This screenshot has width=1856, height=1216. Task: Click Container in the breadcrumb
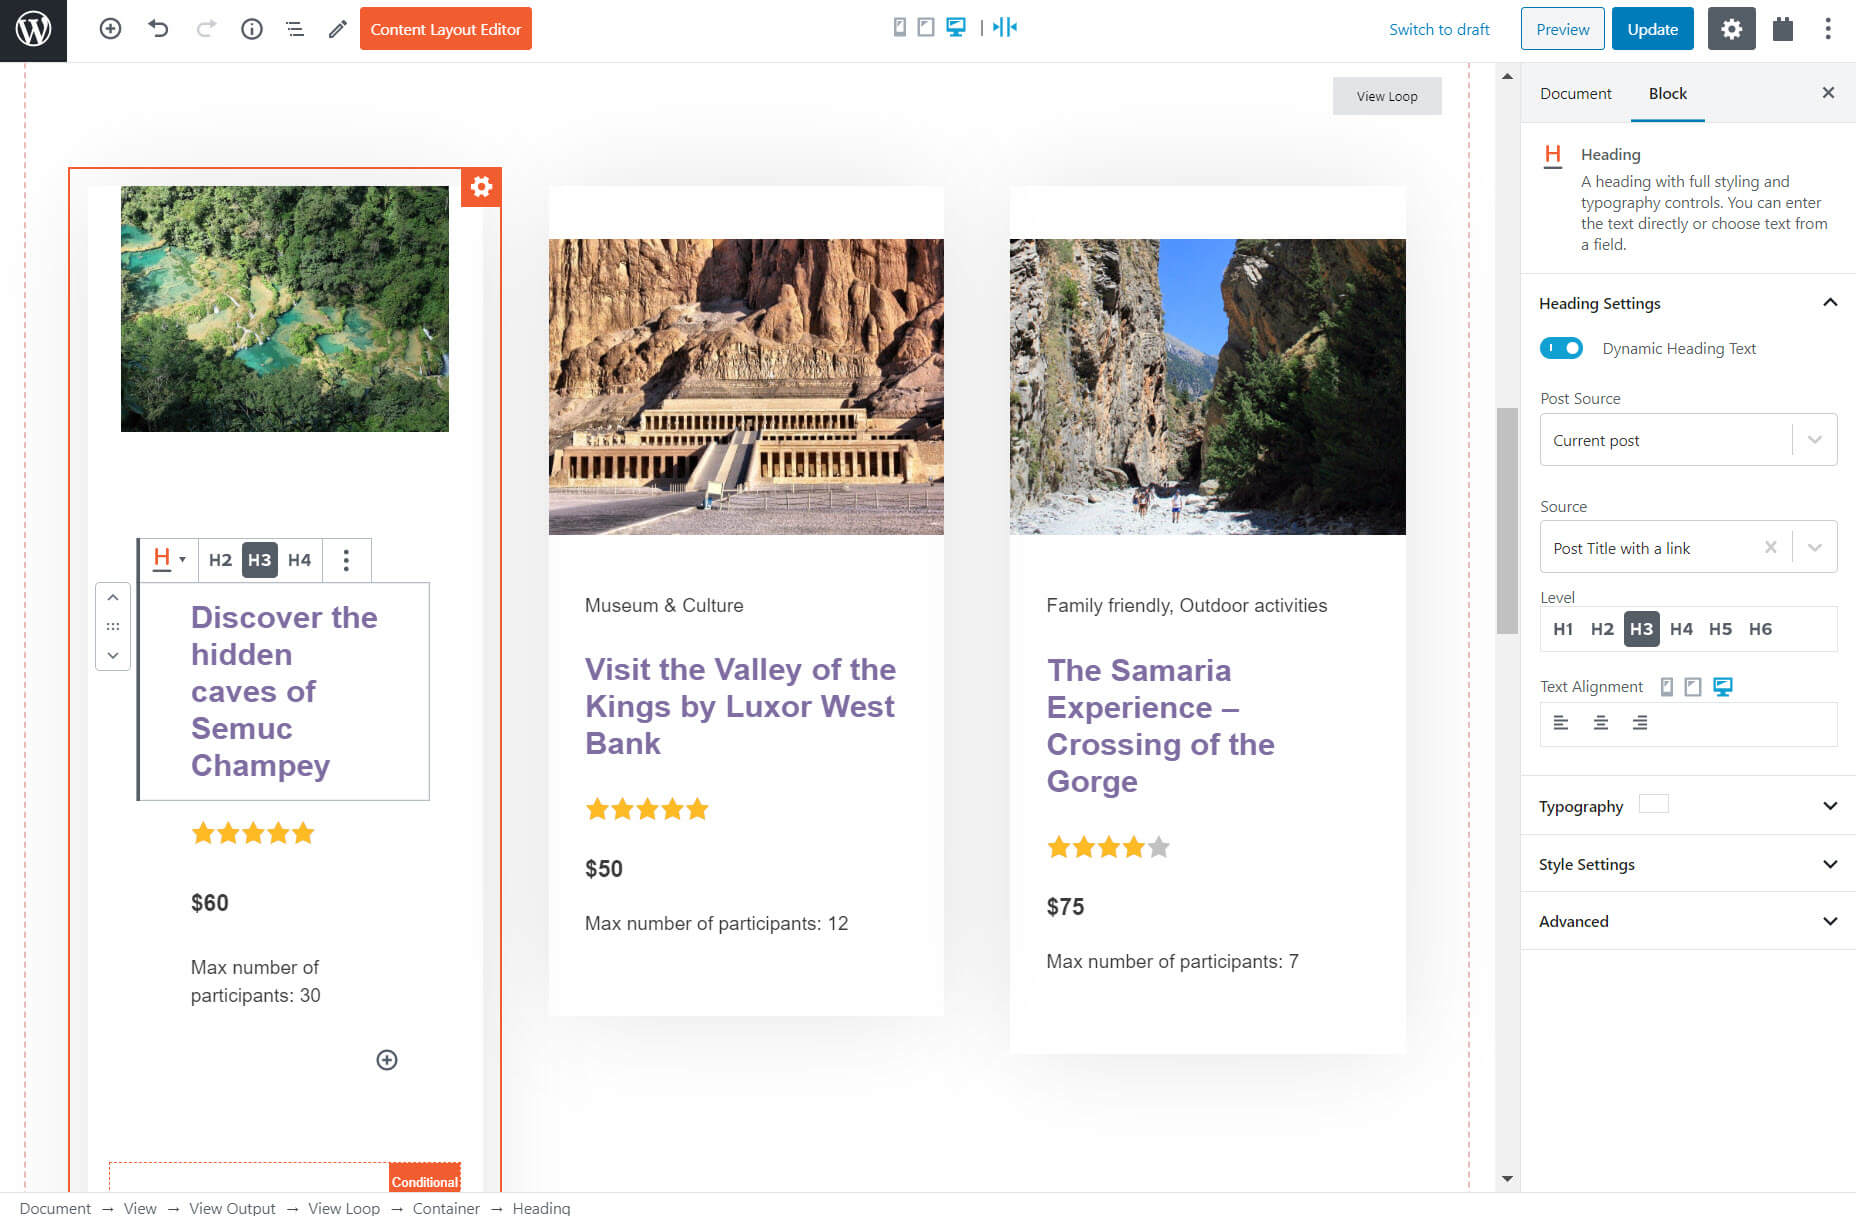446,1208
